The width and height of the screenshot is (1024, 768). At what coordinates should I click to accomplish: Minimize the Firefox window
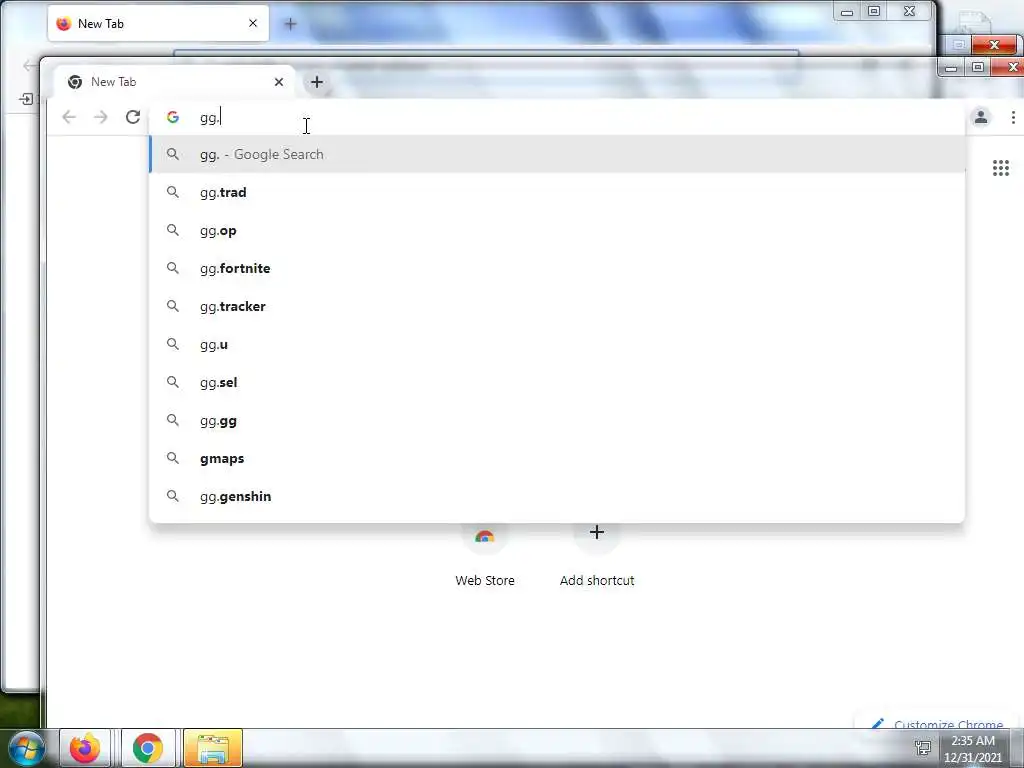847,12
